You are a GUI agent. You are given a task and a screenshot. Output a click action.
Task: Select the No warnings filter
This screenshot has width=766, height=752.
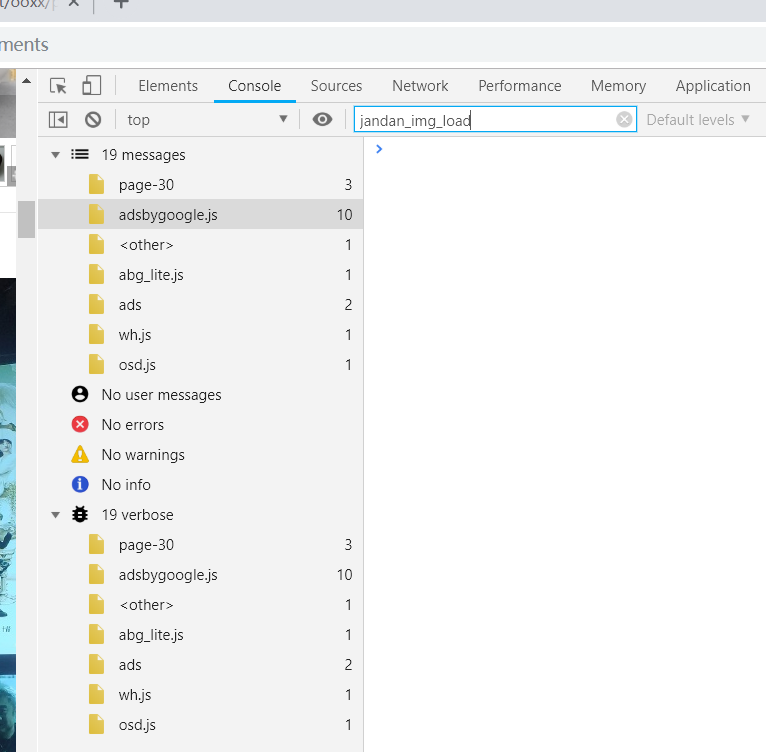tap(142, 455)
